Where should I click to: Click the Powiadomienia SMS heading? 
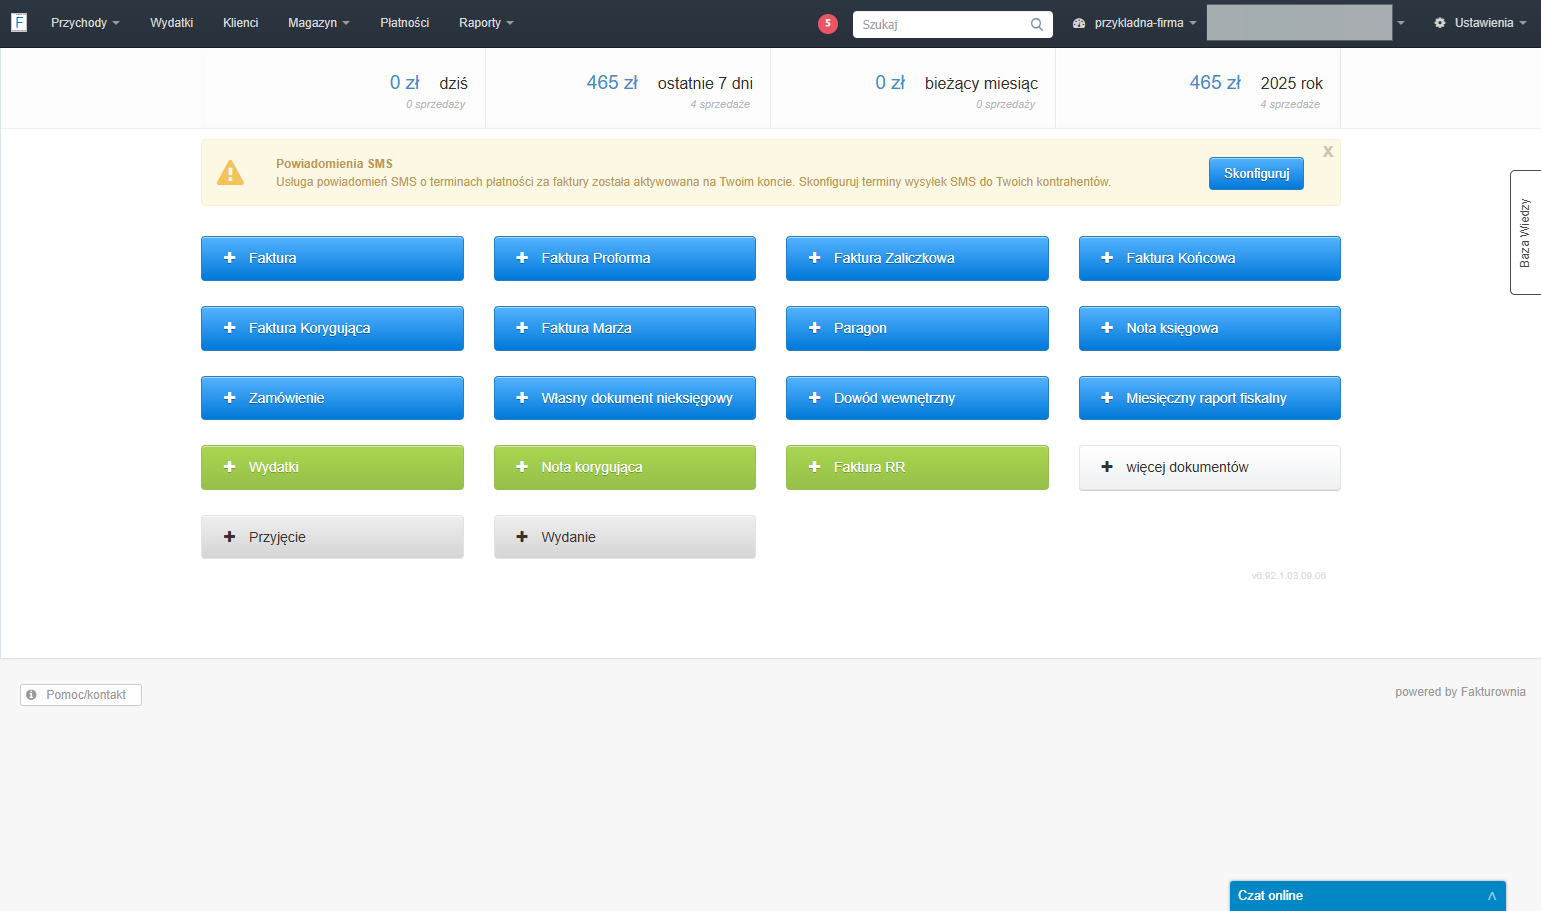click(x=334, y=164)
